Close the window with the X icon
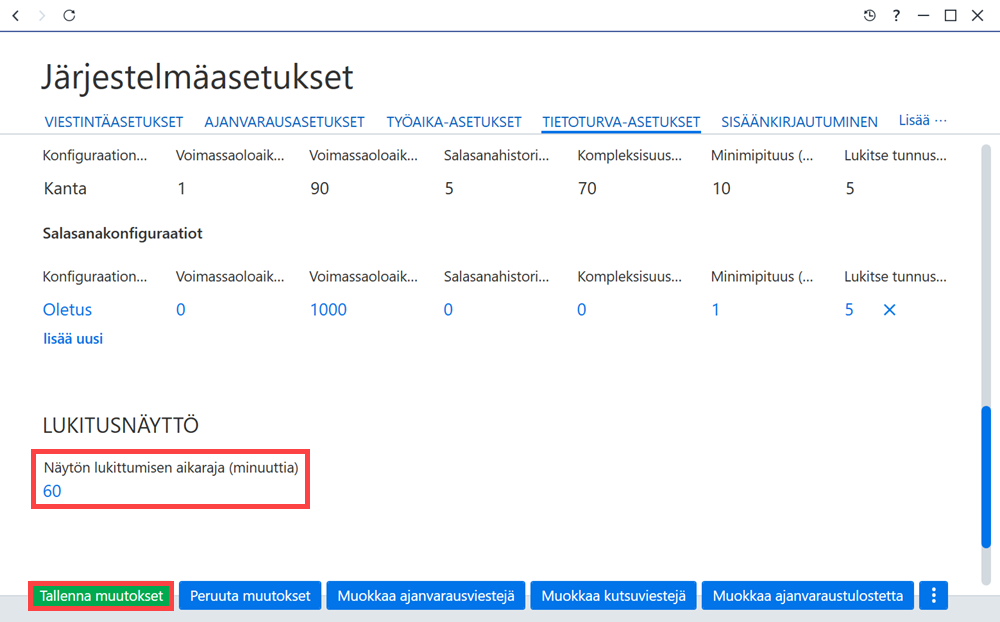The width and height of the screenshot is (1000, 622). click(977, 15)
